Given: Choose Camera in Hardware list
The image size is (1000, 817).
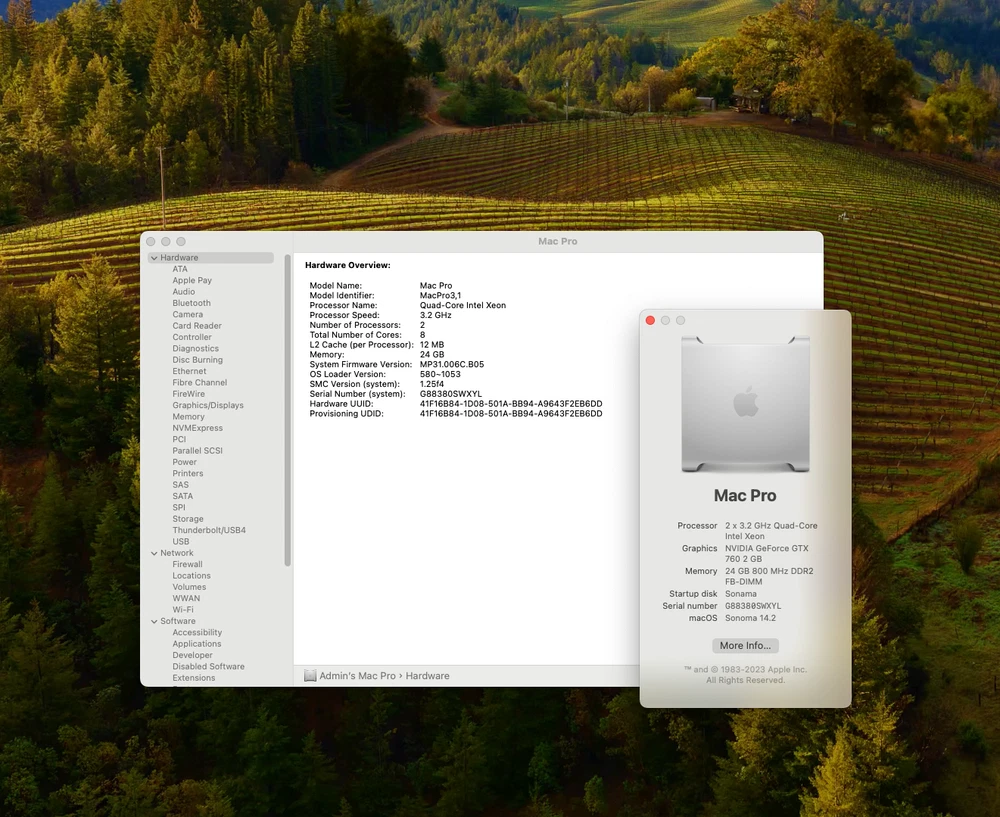Looking at the screenshot, I should click(x=188, y=314).
